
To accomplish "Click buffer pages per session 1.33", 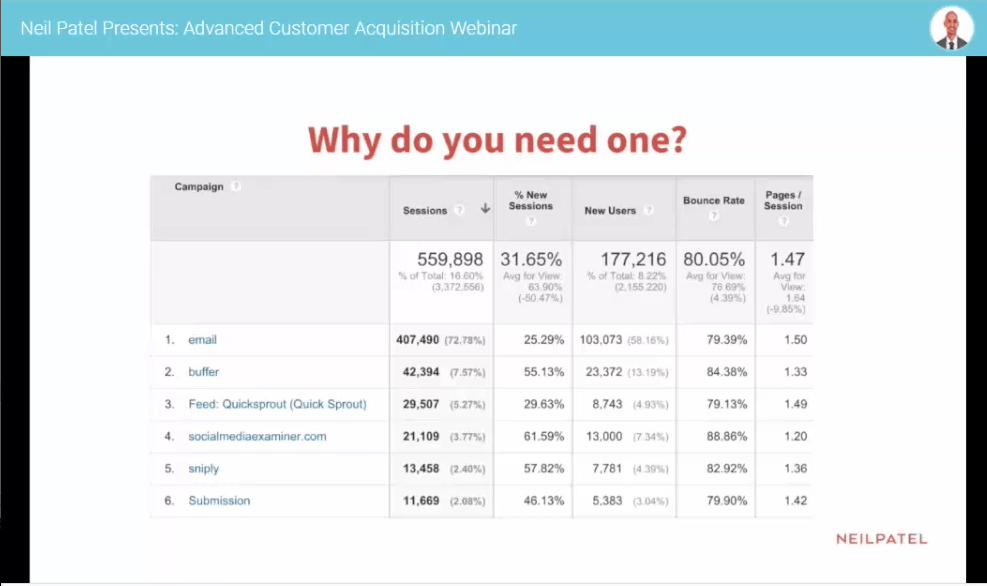I will coord(796,372).
